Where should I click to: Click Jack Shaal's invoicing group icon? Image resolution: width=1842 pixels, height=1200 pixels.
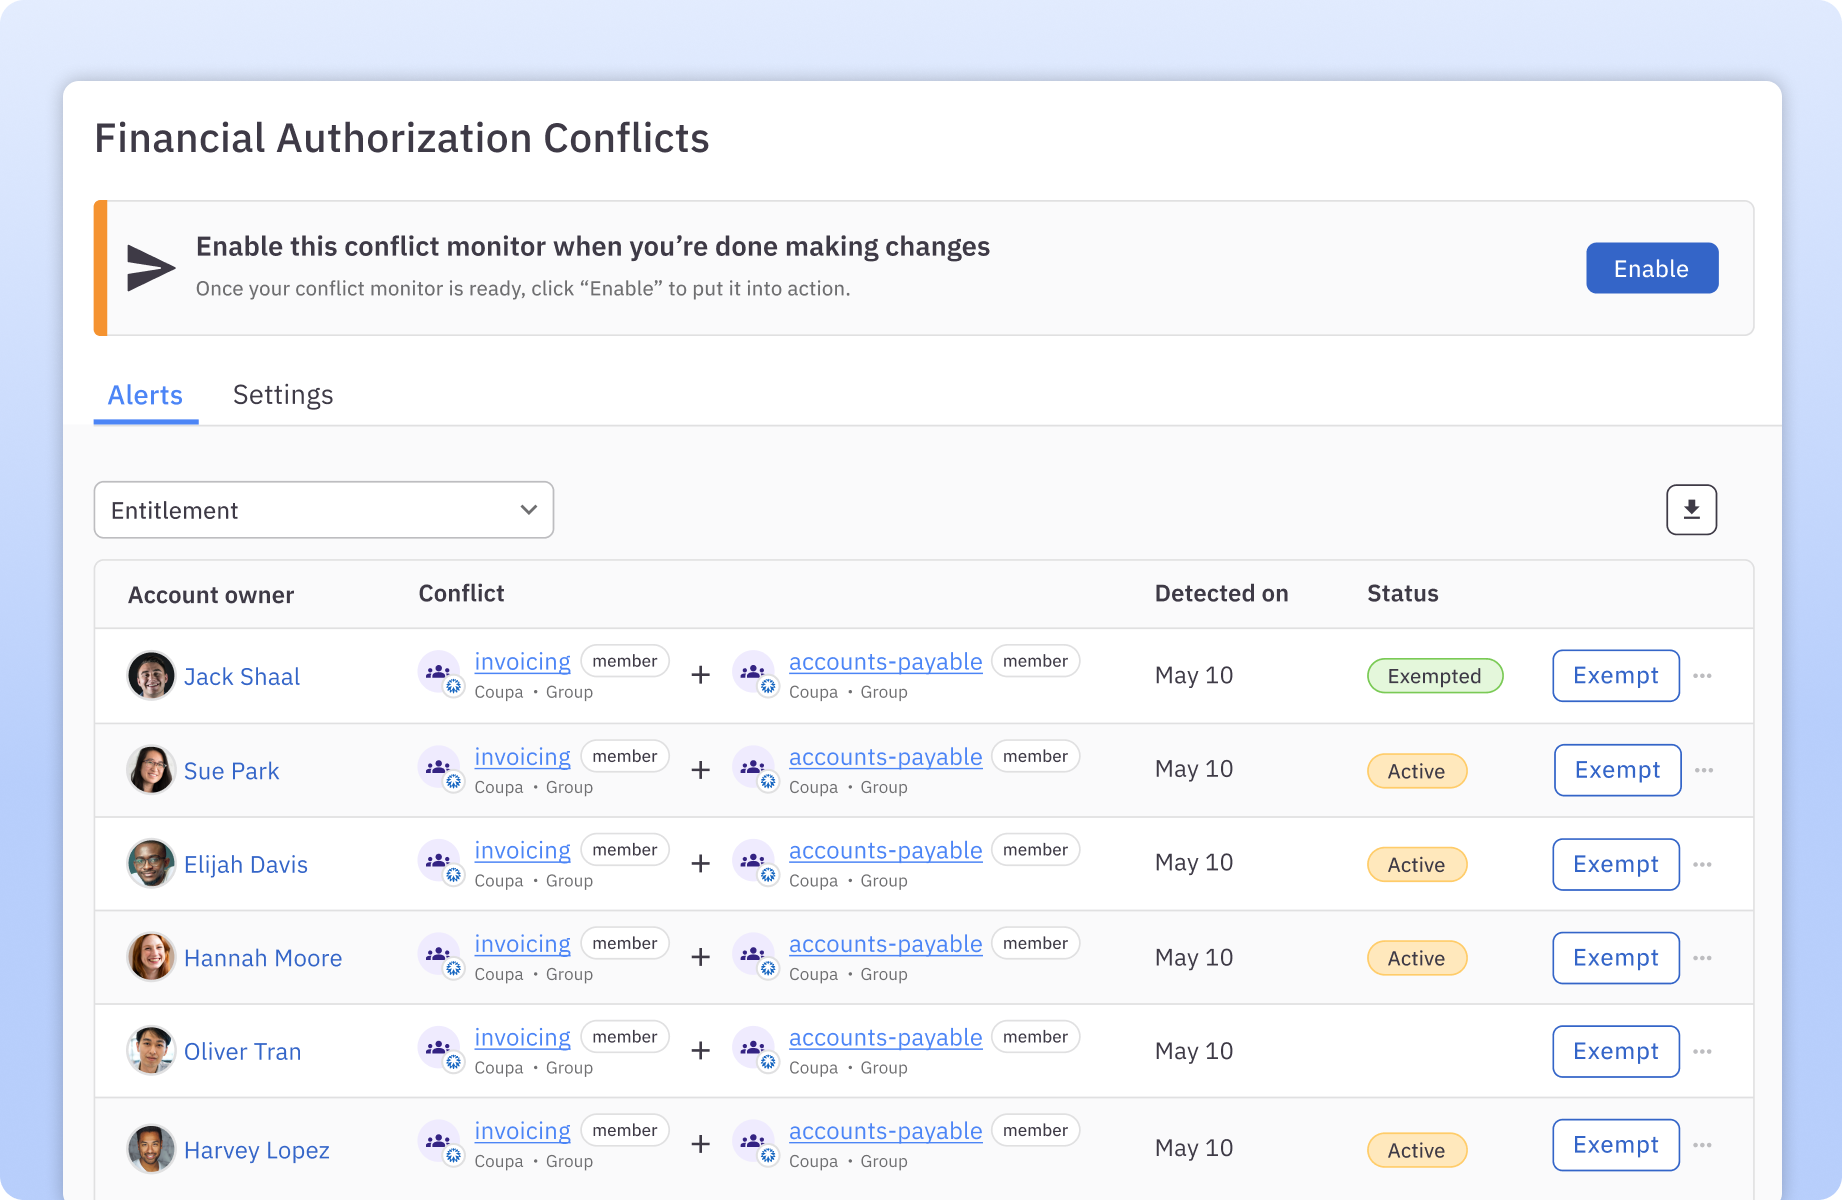[x=440, y=674]
